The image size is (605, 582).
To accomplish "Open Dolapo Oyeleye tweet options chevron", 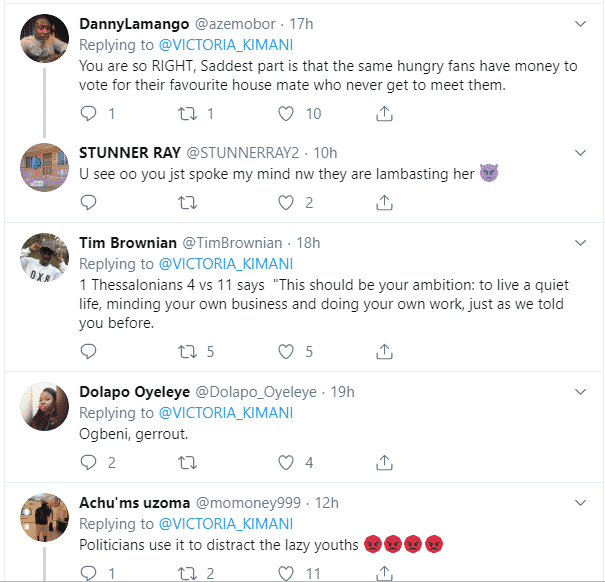I will [580, 391].
